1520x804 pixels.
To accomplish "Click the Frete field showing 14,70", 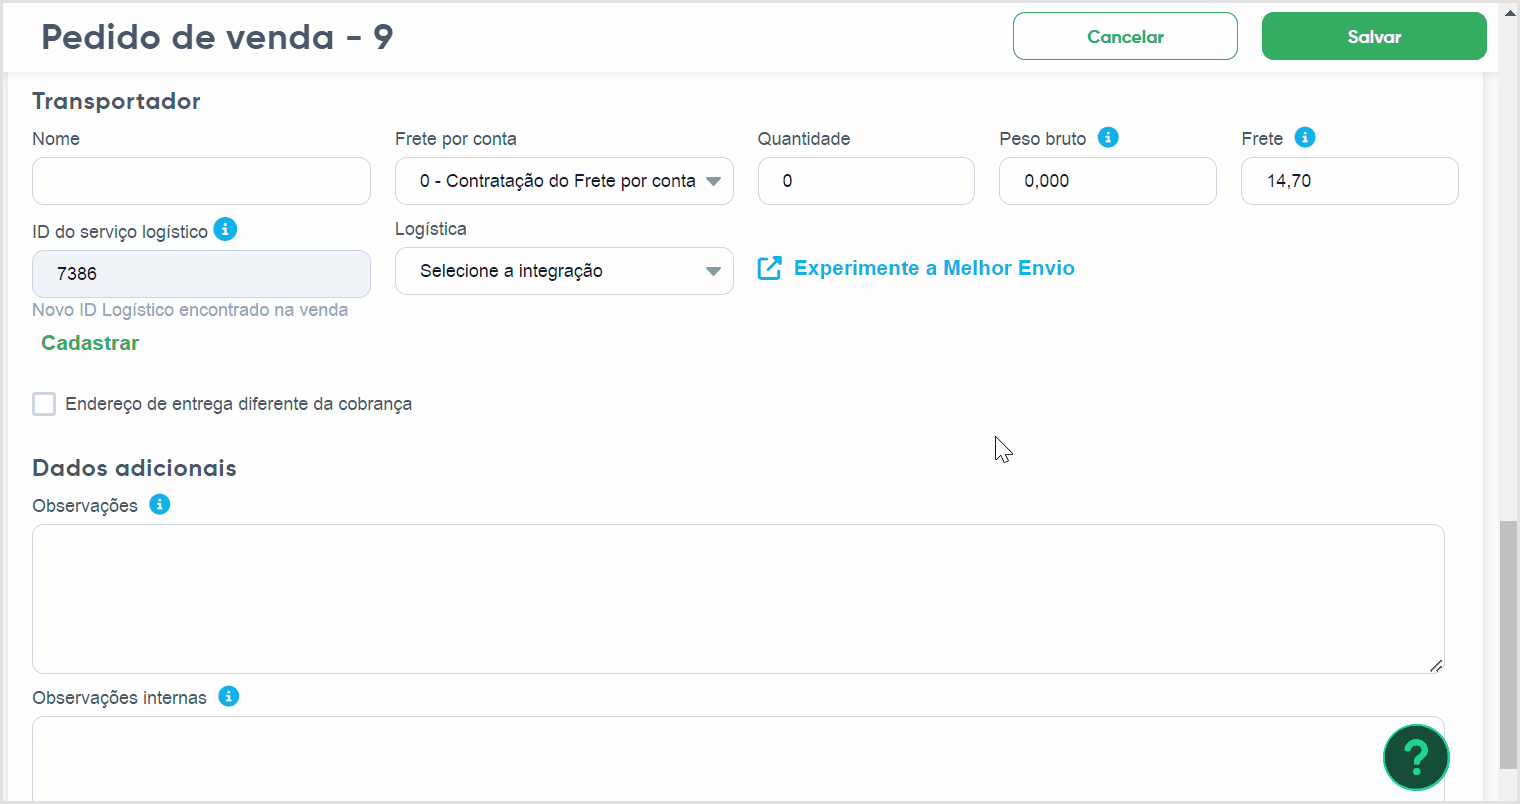I will 1350,181.
